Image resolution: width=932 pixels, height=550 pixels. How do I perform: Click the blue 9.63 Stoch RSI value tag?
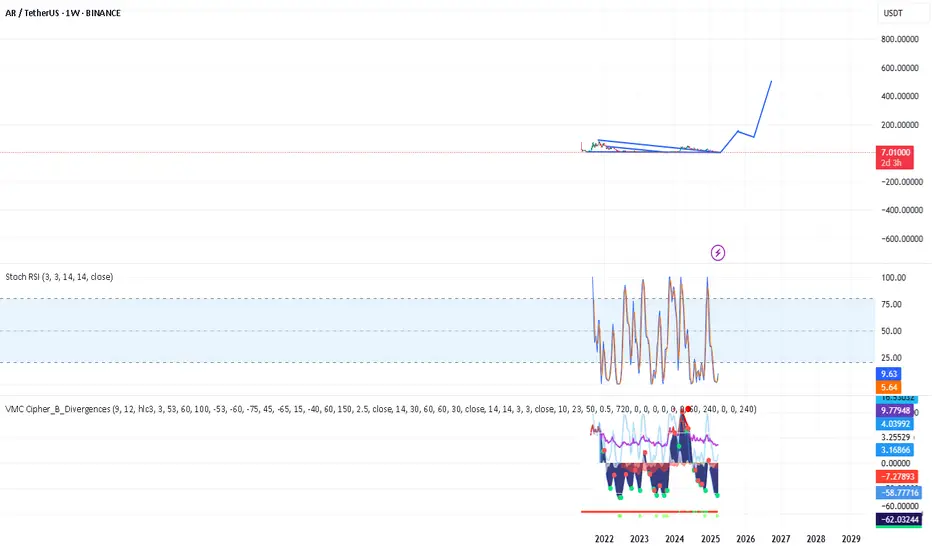pos(889,374)
